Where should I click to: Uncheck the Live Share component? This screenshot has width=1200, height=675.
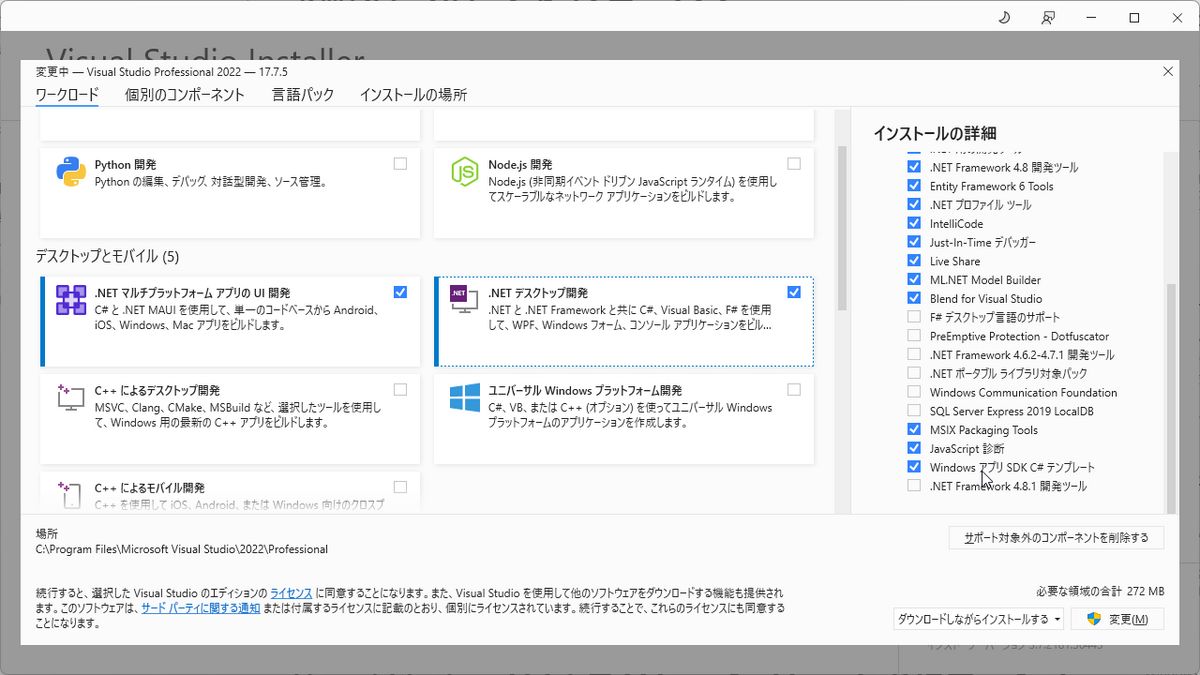(x=914, y=261)
